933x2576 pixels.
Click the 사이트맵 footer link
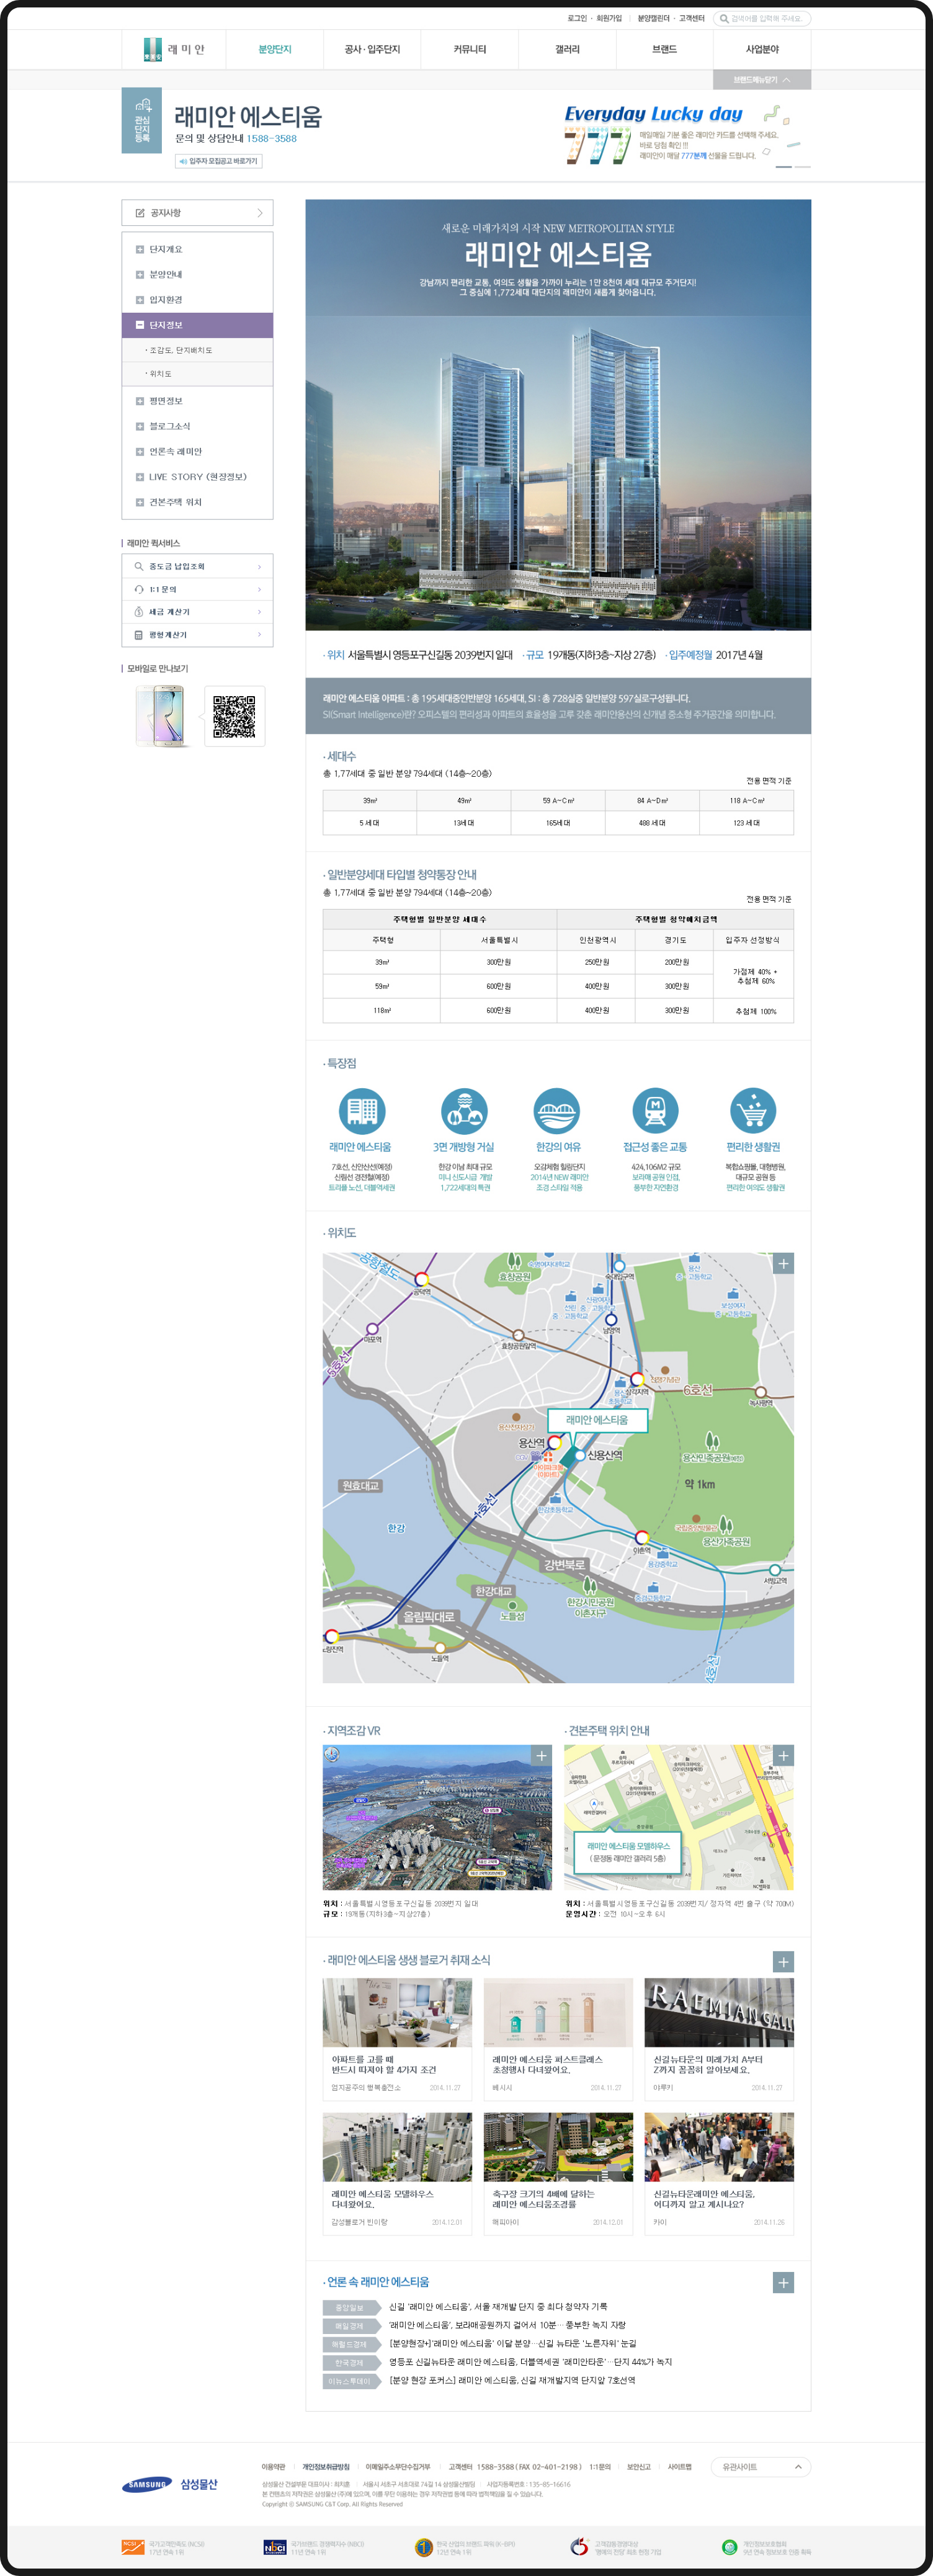(679, 2467)
